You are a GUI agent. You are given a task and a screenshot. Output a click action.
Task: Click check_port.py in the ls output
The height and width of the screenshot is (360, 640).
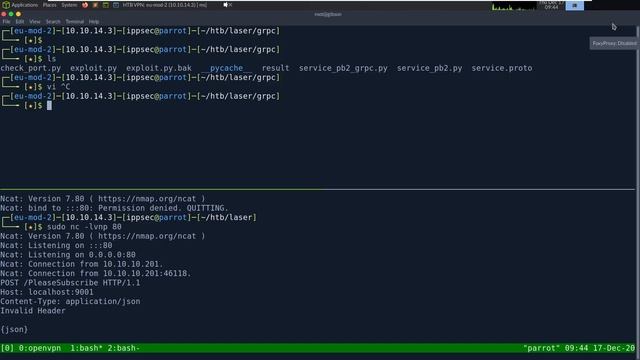[x=31, y=68]
